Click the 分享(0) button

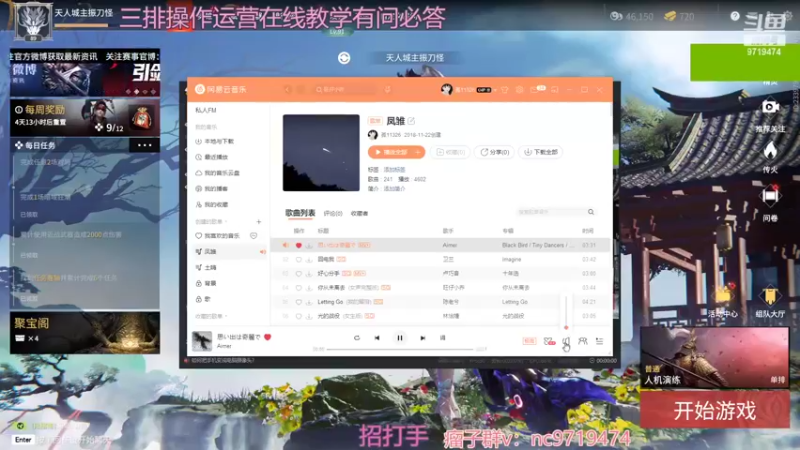tap(494, 152)
